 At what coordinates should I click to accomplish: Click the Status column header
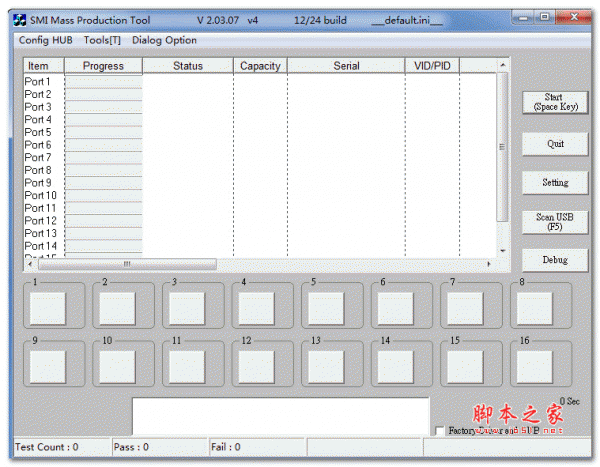tap(188, 66)
